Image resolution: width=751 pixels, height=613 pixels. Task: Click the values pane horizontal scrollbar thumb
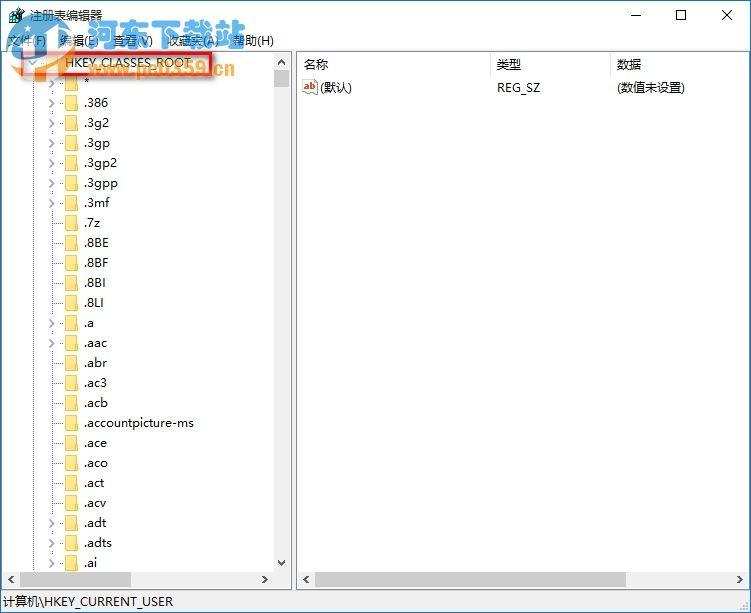[x=470, y=579]
